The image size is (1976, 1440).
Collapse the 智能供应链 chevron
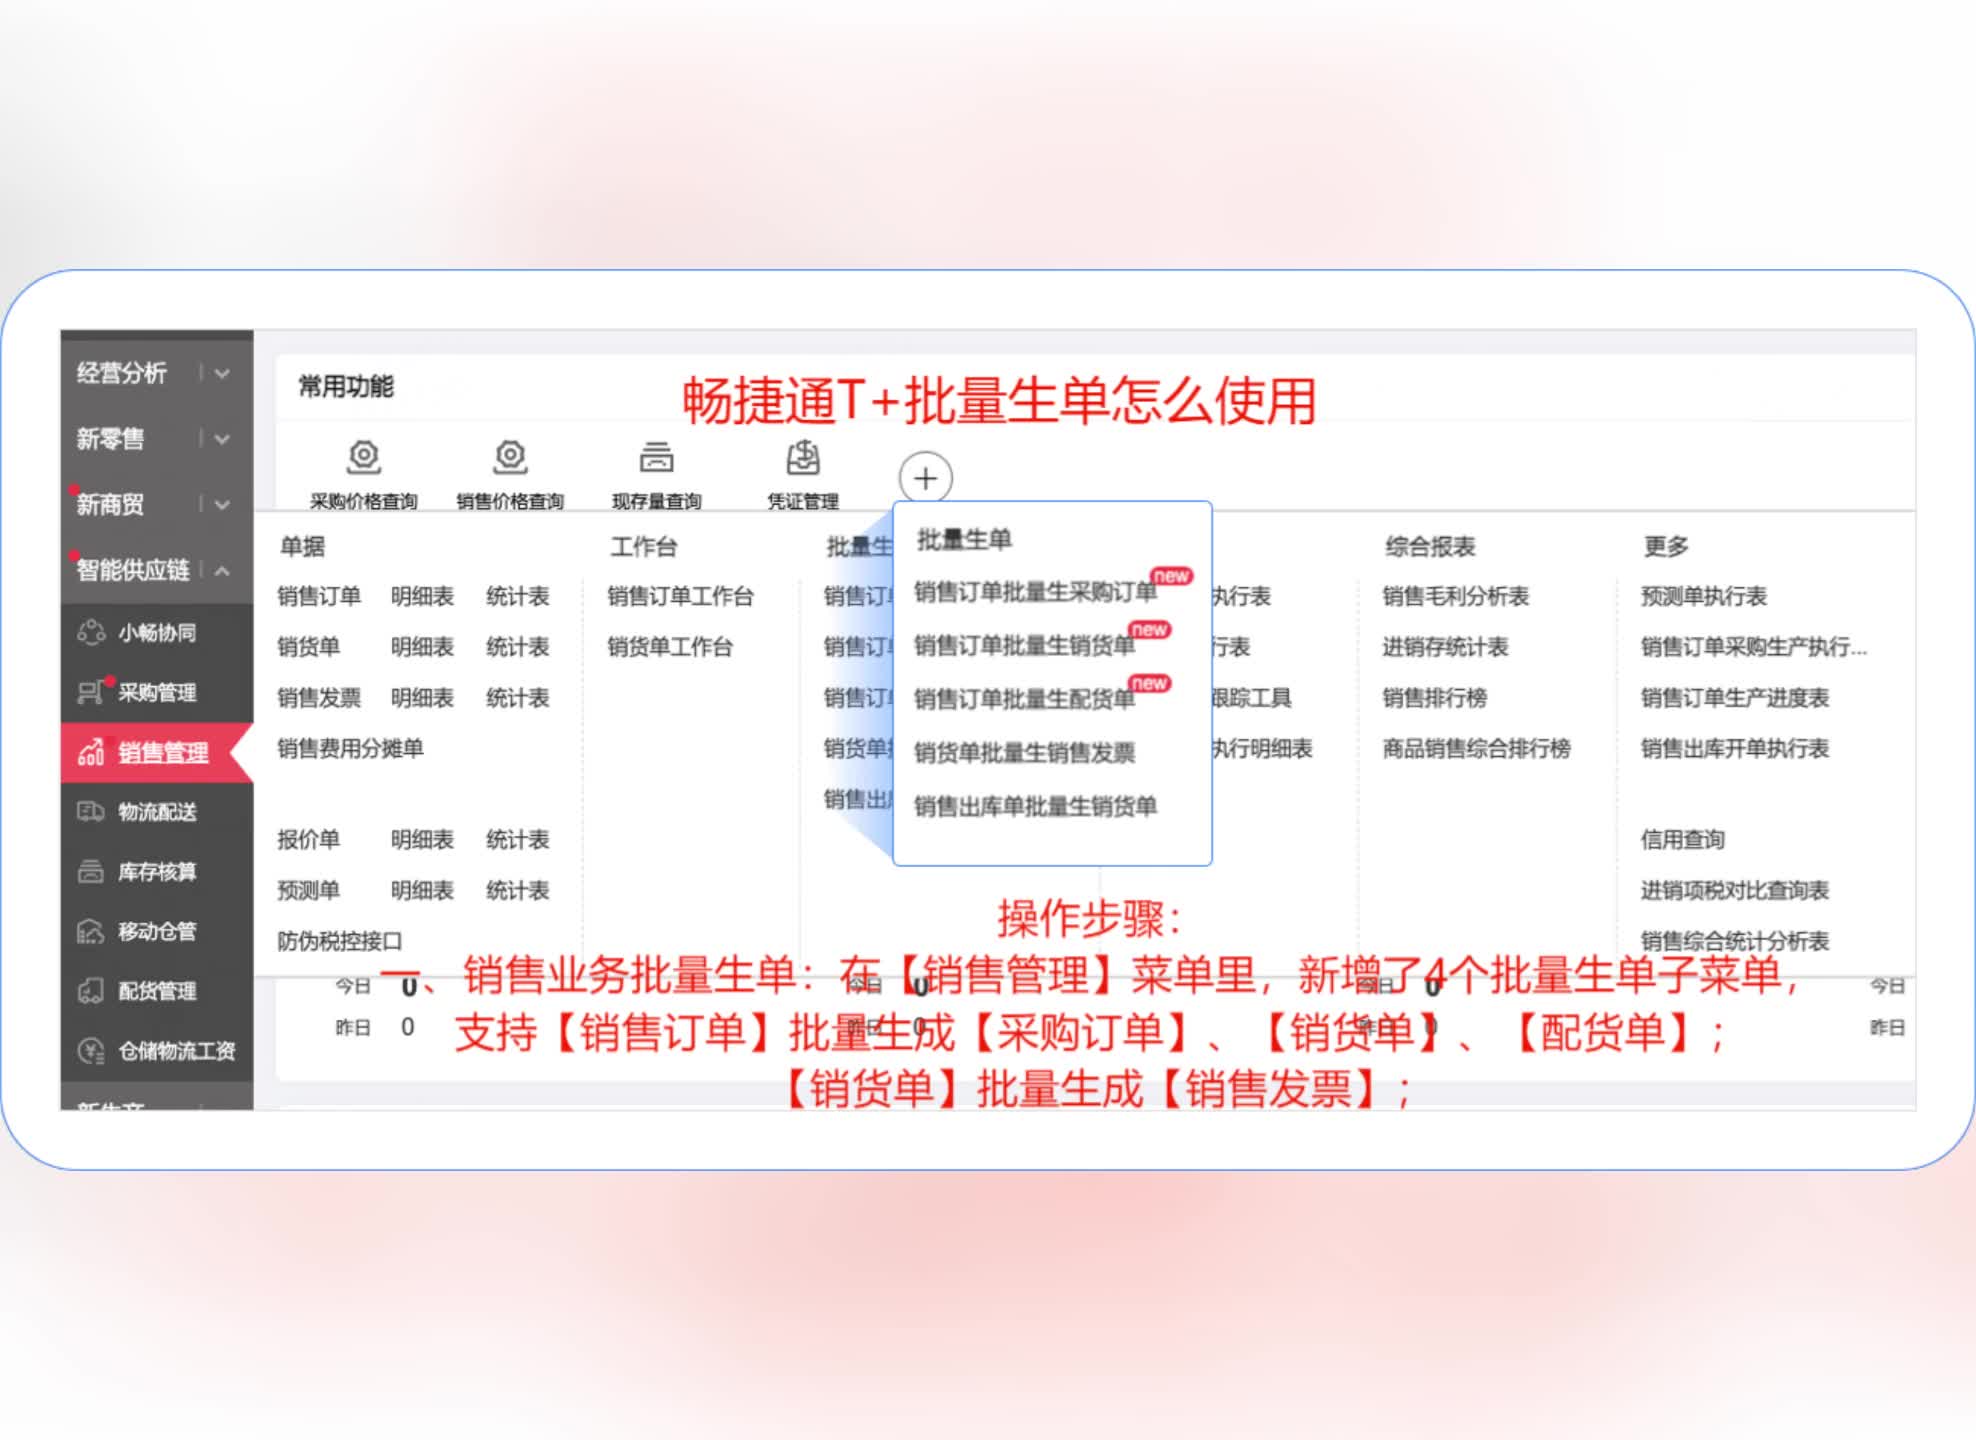(222, 570)
